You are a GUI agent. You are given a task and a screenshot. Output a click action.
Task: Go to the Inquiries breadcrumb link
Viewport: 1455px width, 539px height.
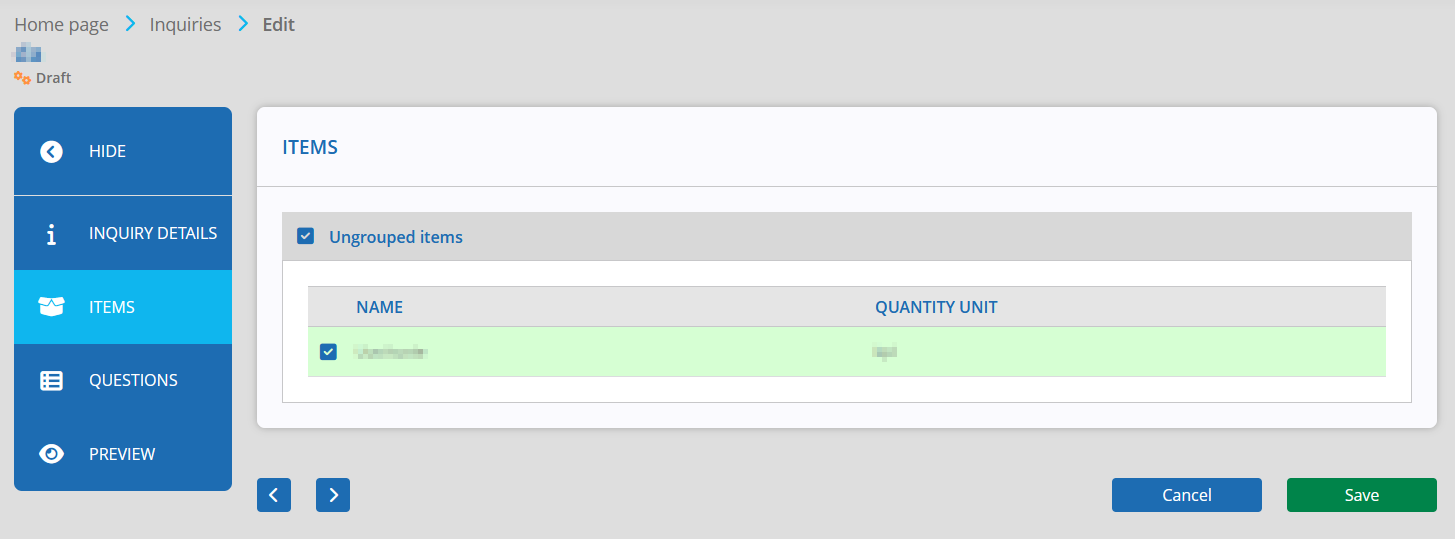coord(185,25)
